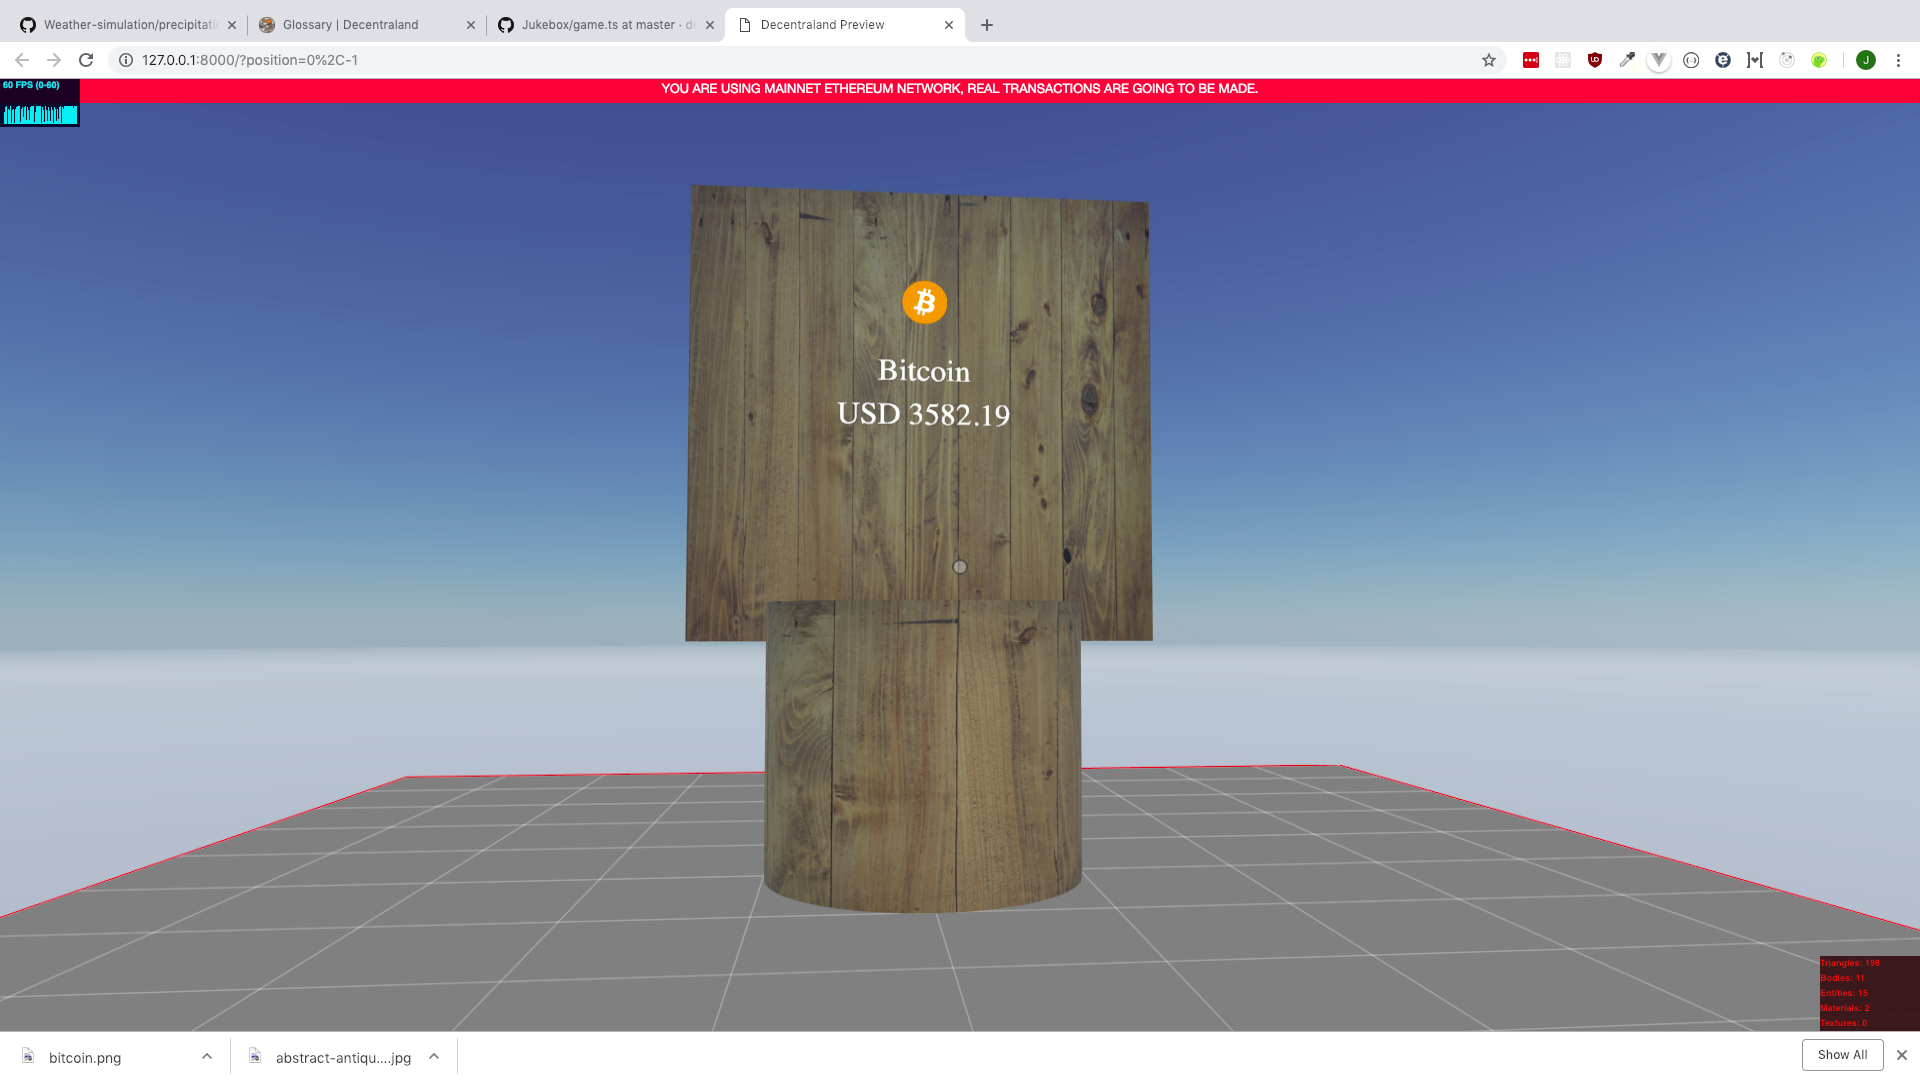The height and width of the screenshot is (1080, 1920).
Task: Expand options for abstract-antiqu jpg download
Action: pos(434,1056)
